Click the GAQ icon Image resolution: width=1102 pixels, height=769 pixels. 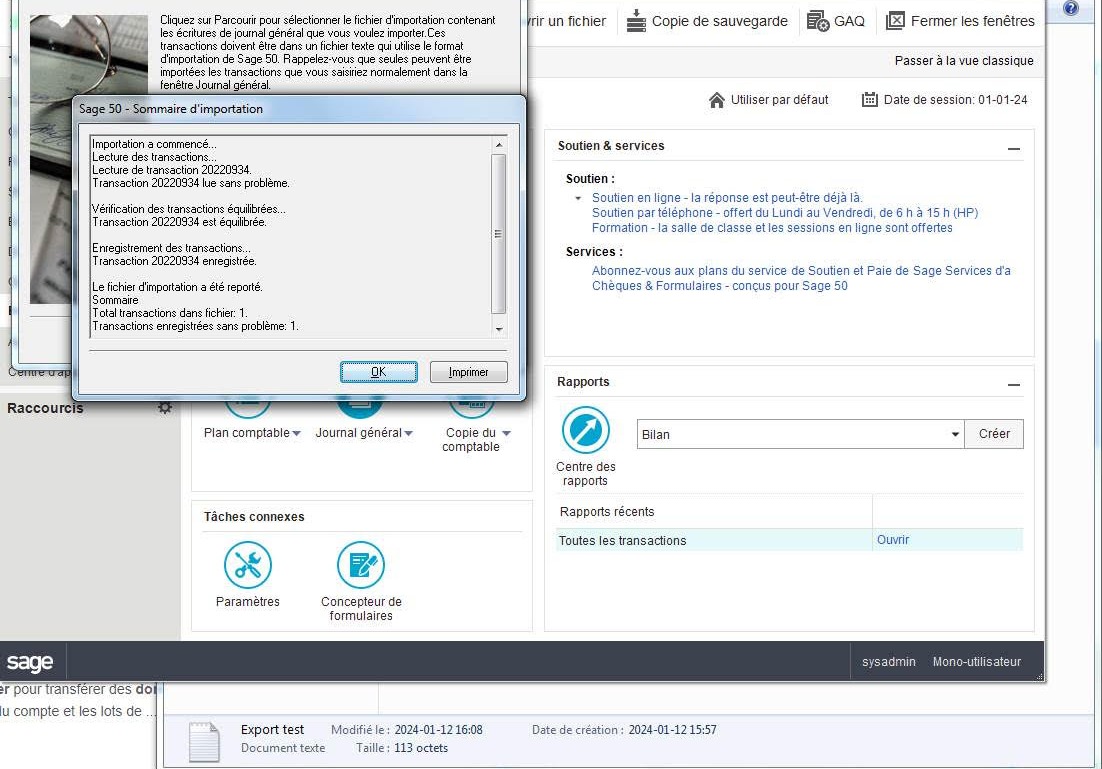pos(817,21)
